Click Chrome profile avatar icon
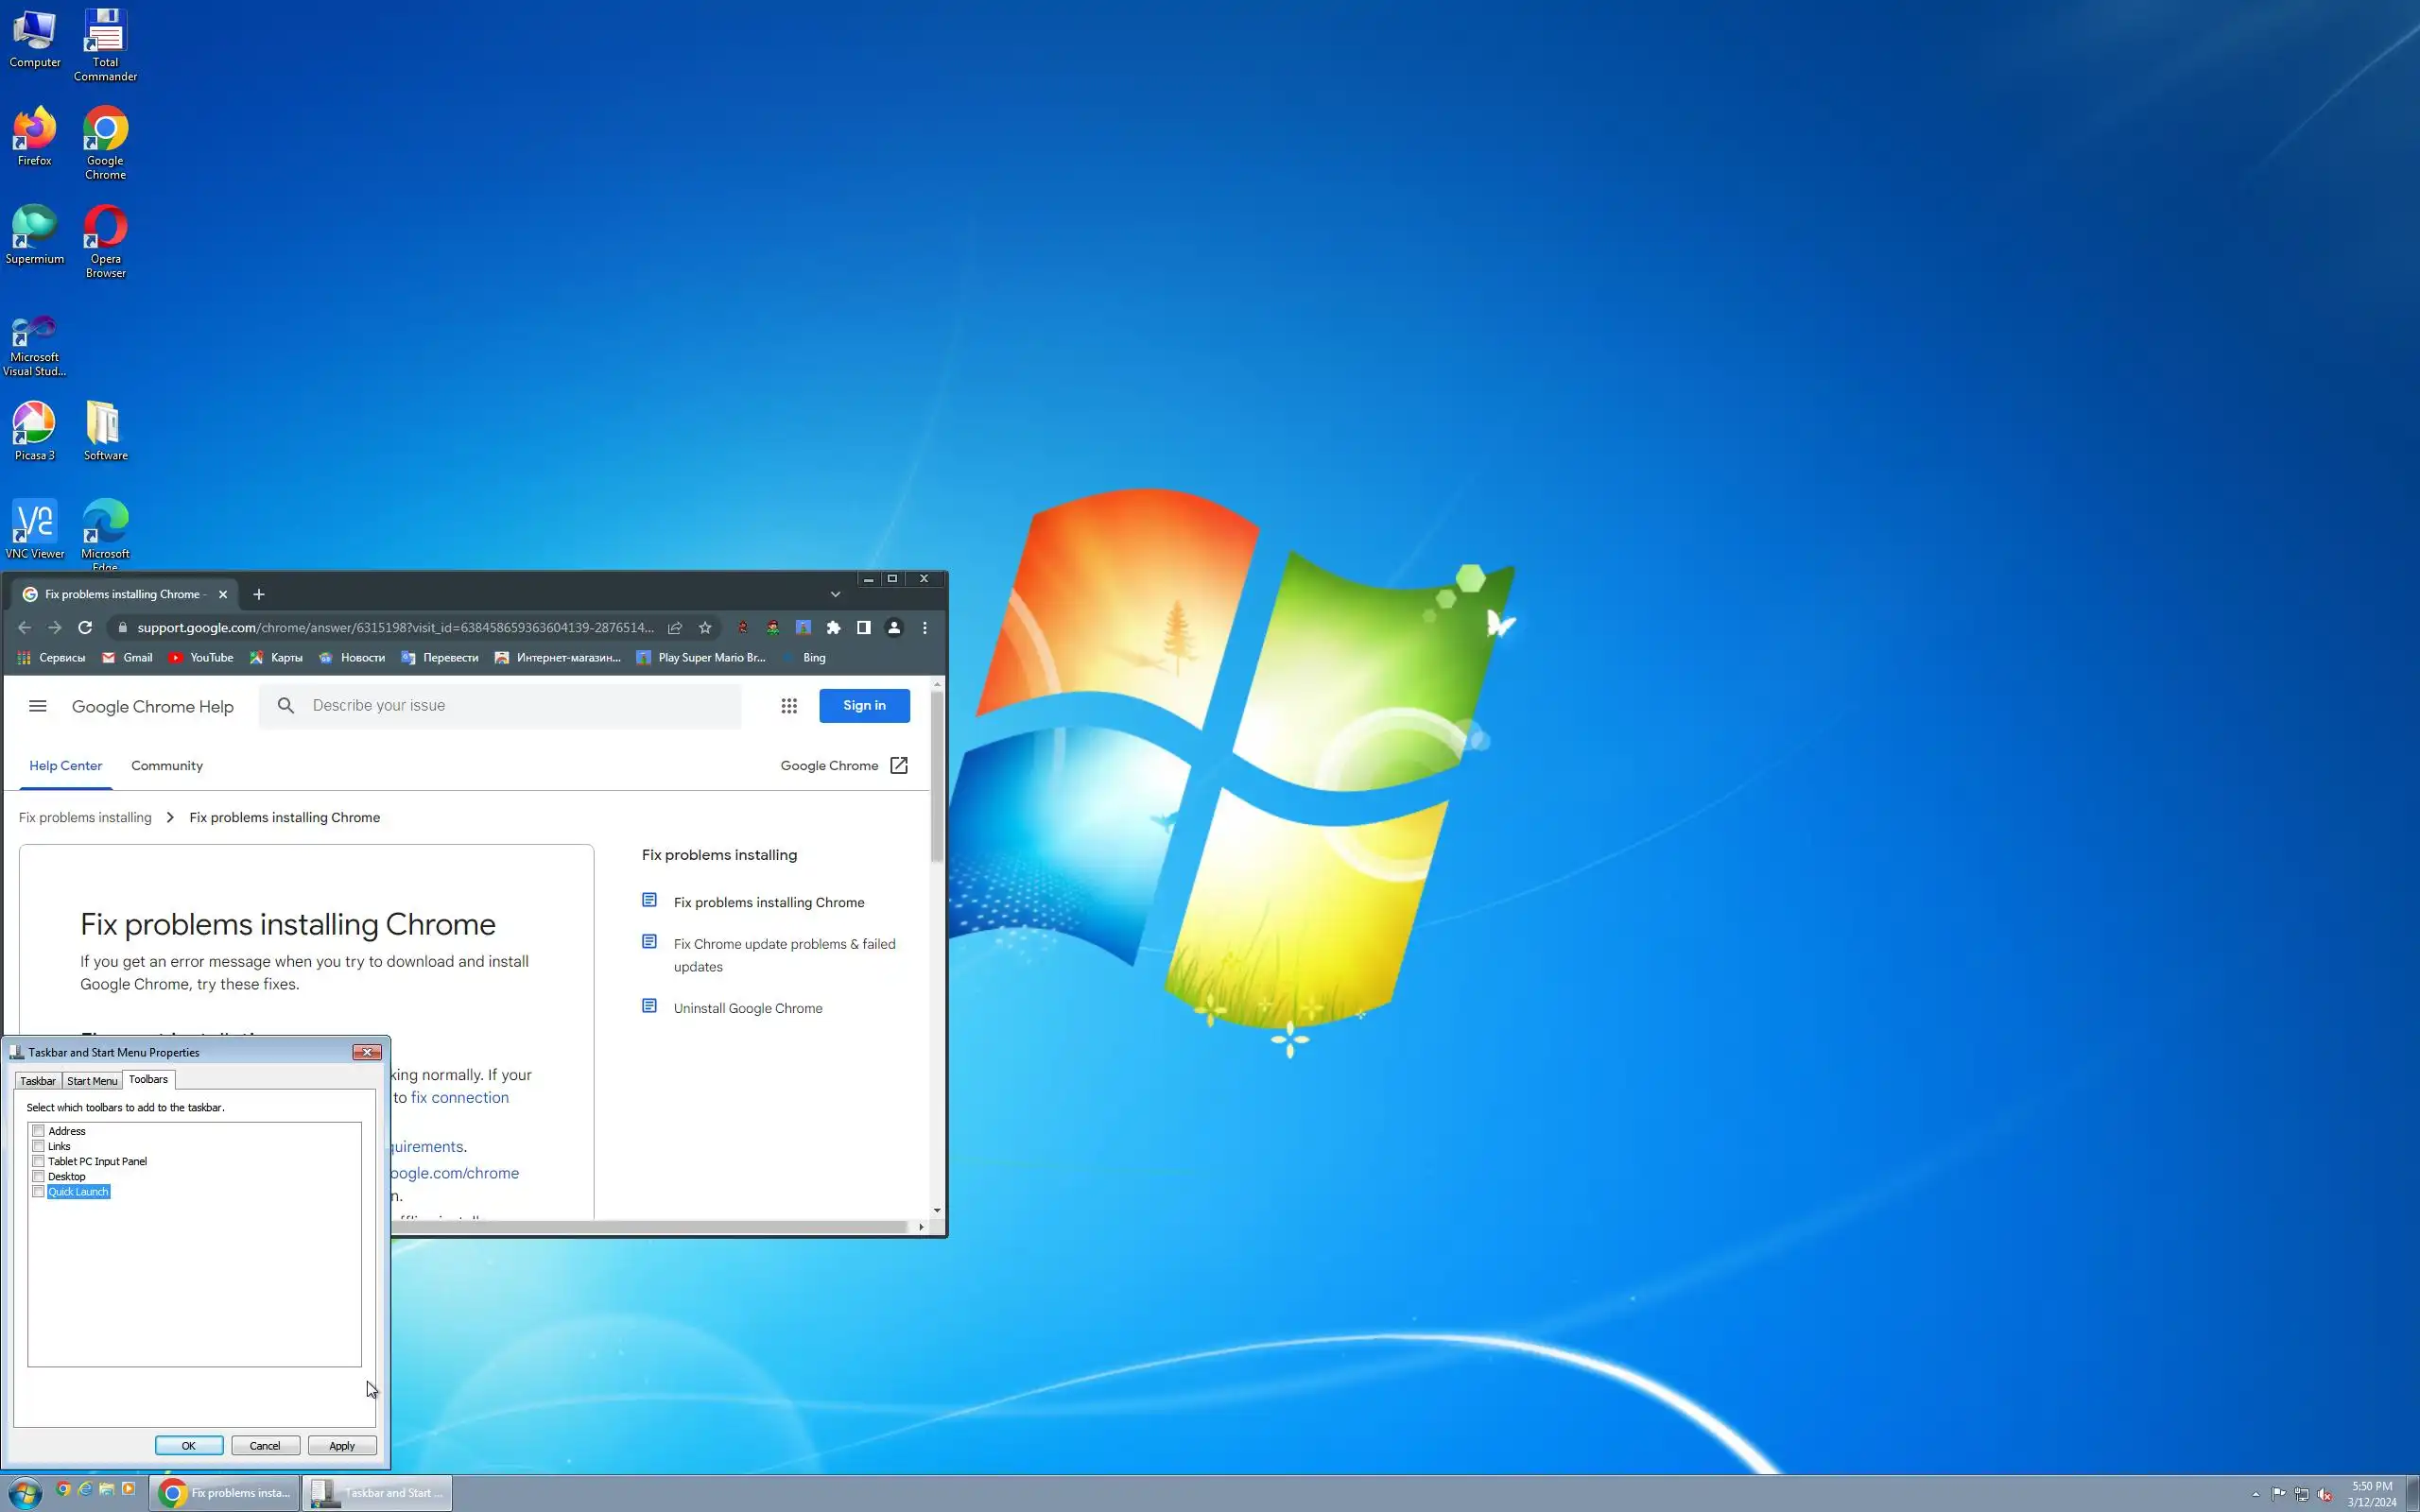Image resolution: width=2420 pixels, height=1512 pixels. click(894, 628)
